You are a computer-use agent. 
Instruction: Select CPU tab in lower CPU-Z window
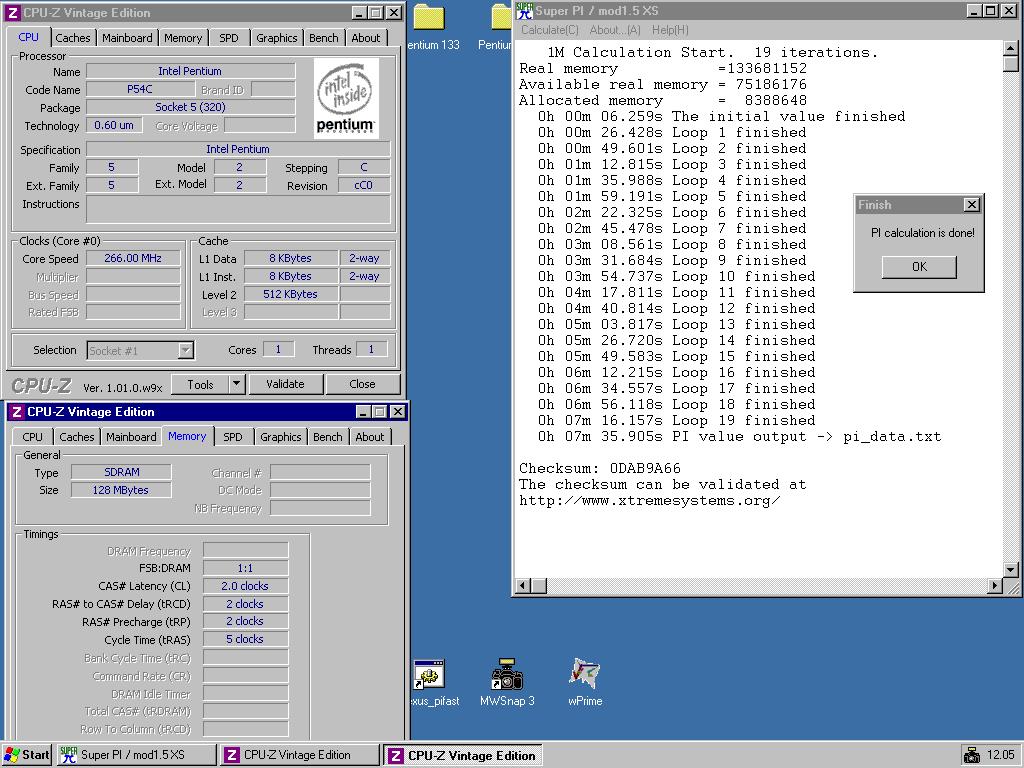pyautogui.click(x=33, y=437)
